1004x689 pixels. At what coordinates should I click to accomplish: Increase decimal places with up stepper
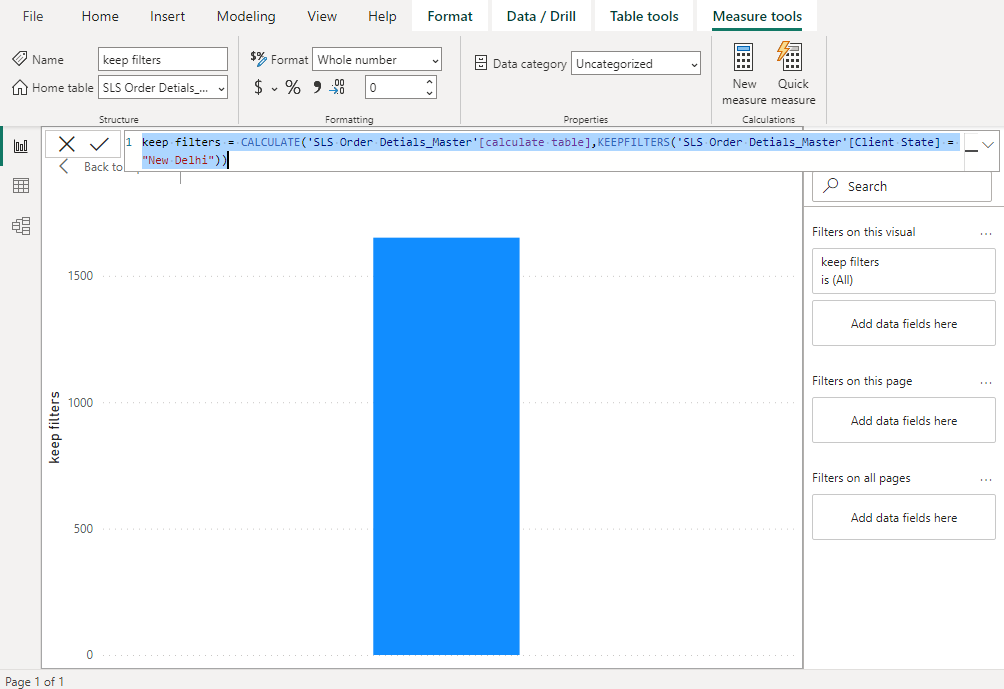[430, 81]
